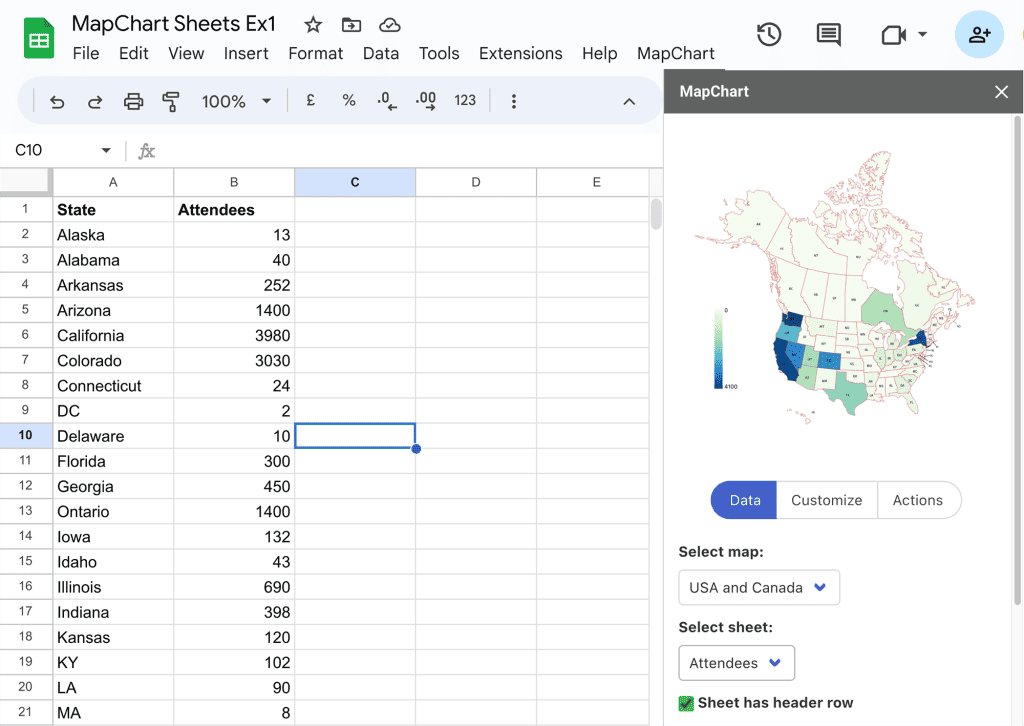Open the three-dot more toolbar options
This screenshot has height=726, width=1024.
514,101
